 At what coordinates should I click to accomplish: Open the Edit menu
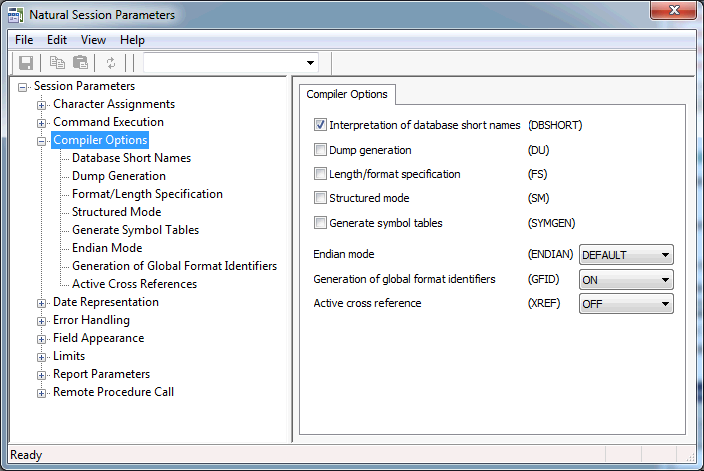click(x=57, y=40)
